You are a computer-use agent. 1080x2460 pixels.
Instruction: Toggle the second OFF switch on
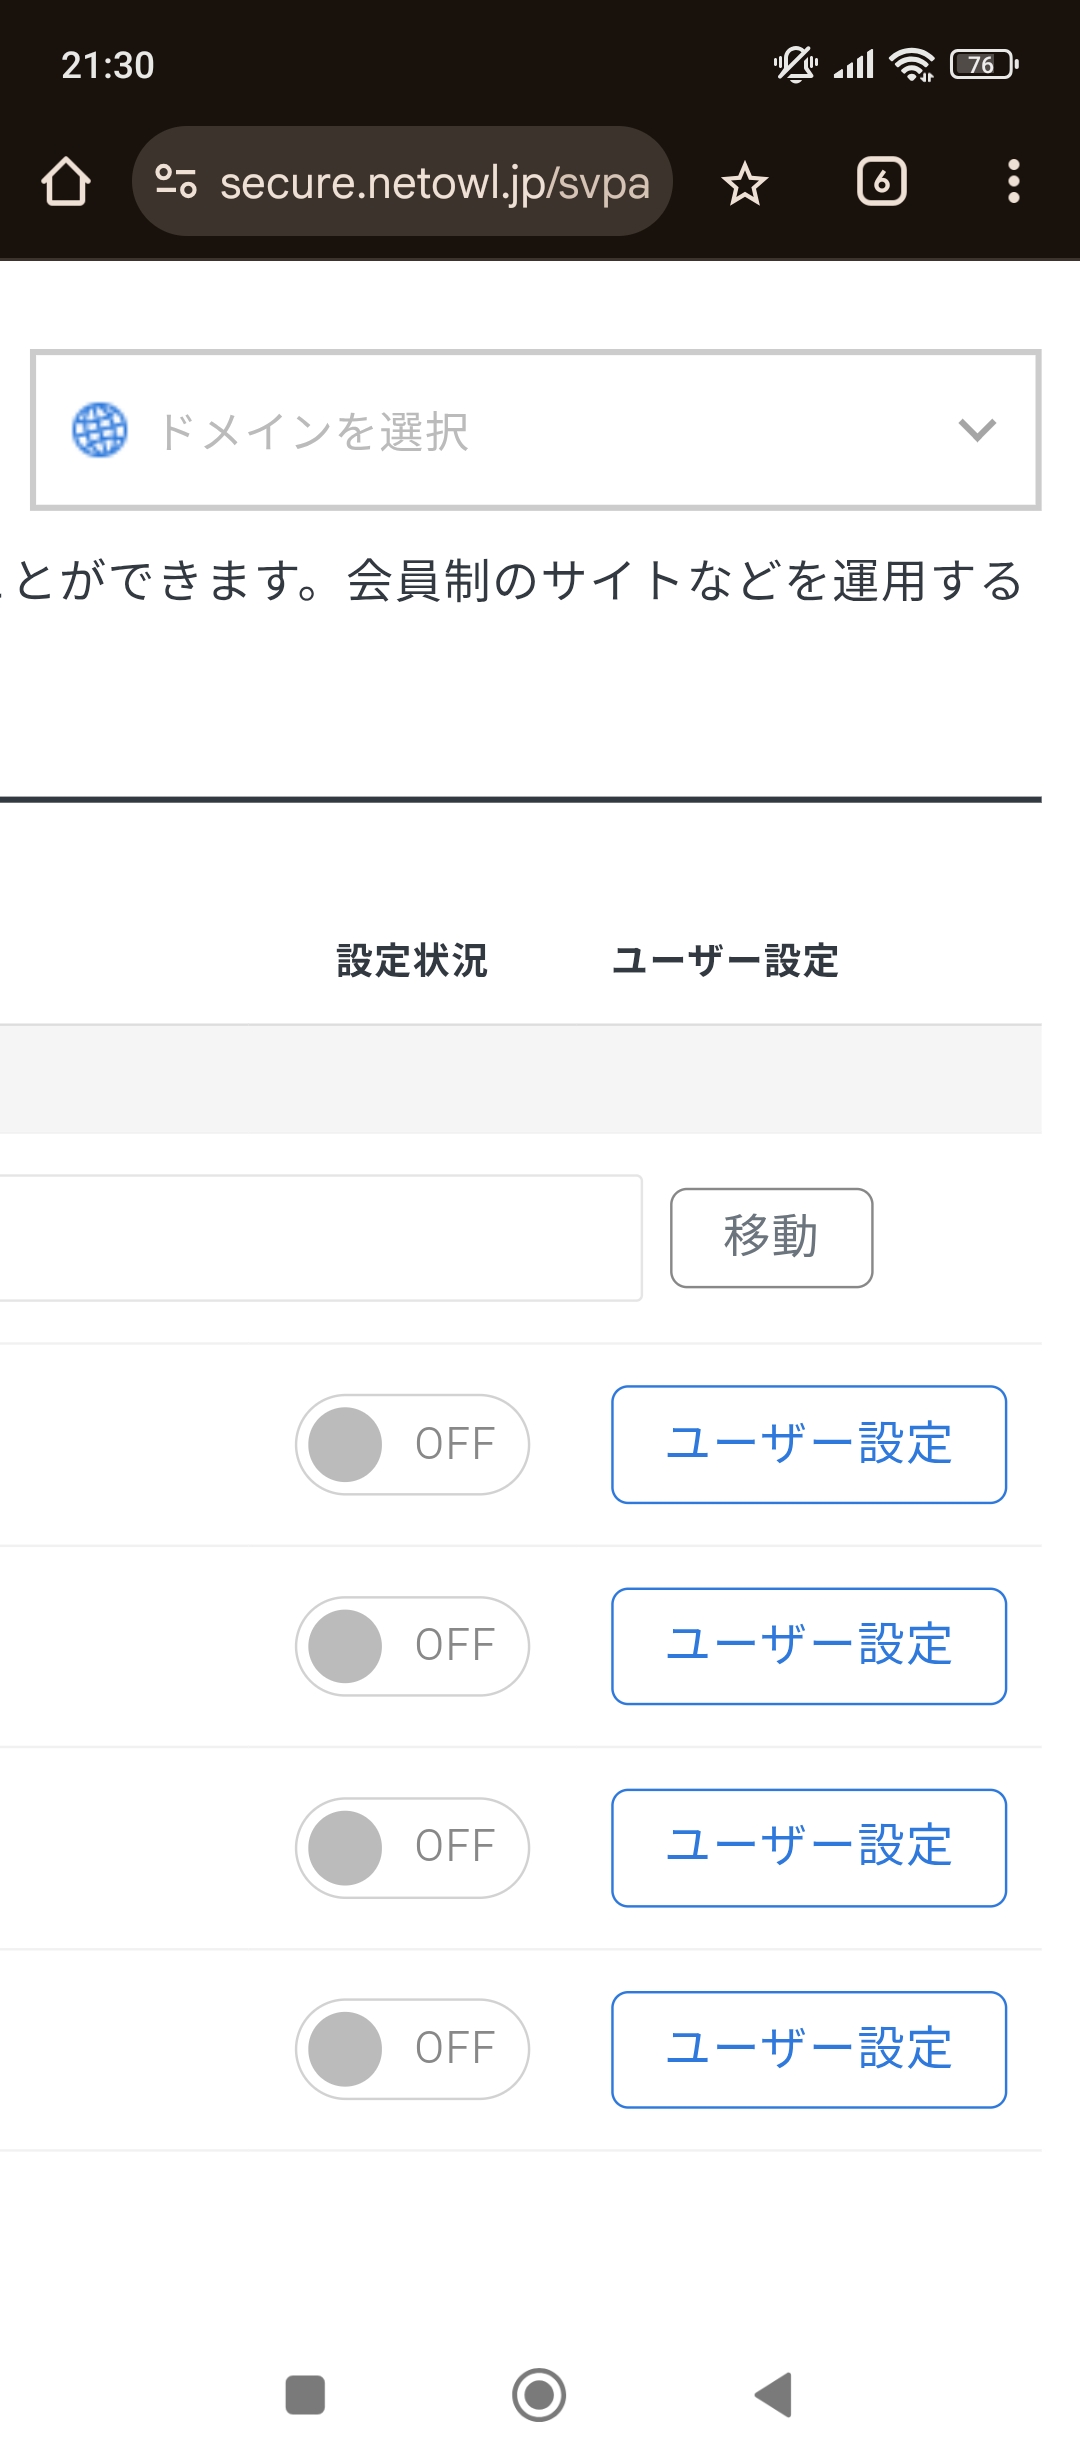[412, 1646]
